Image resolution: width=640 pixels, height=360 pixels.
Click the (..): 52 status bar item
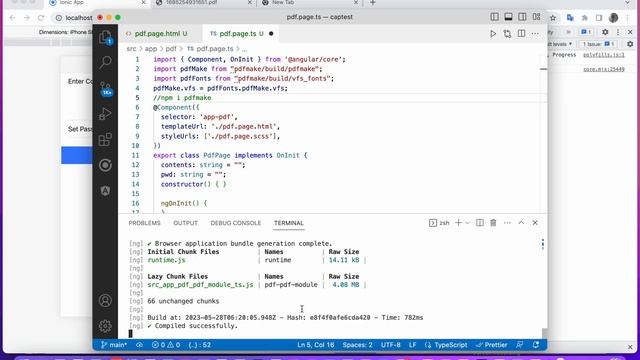[200, 345]
